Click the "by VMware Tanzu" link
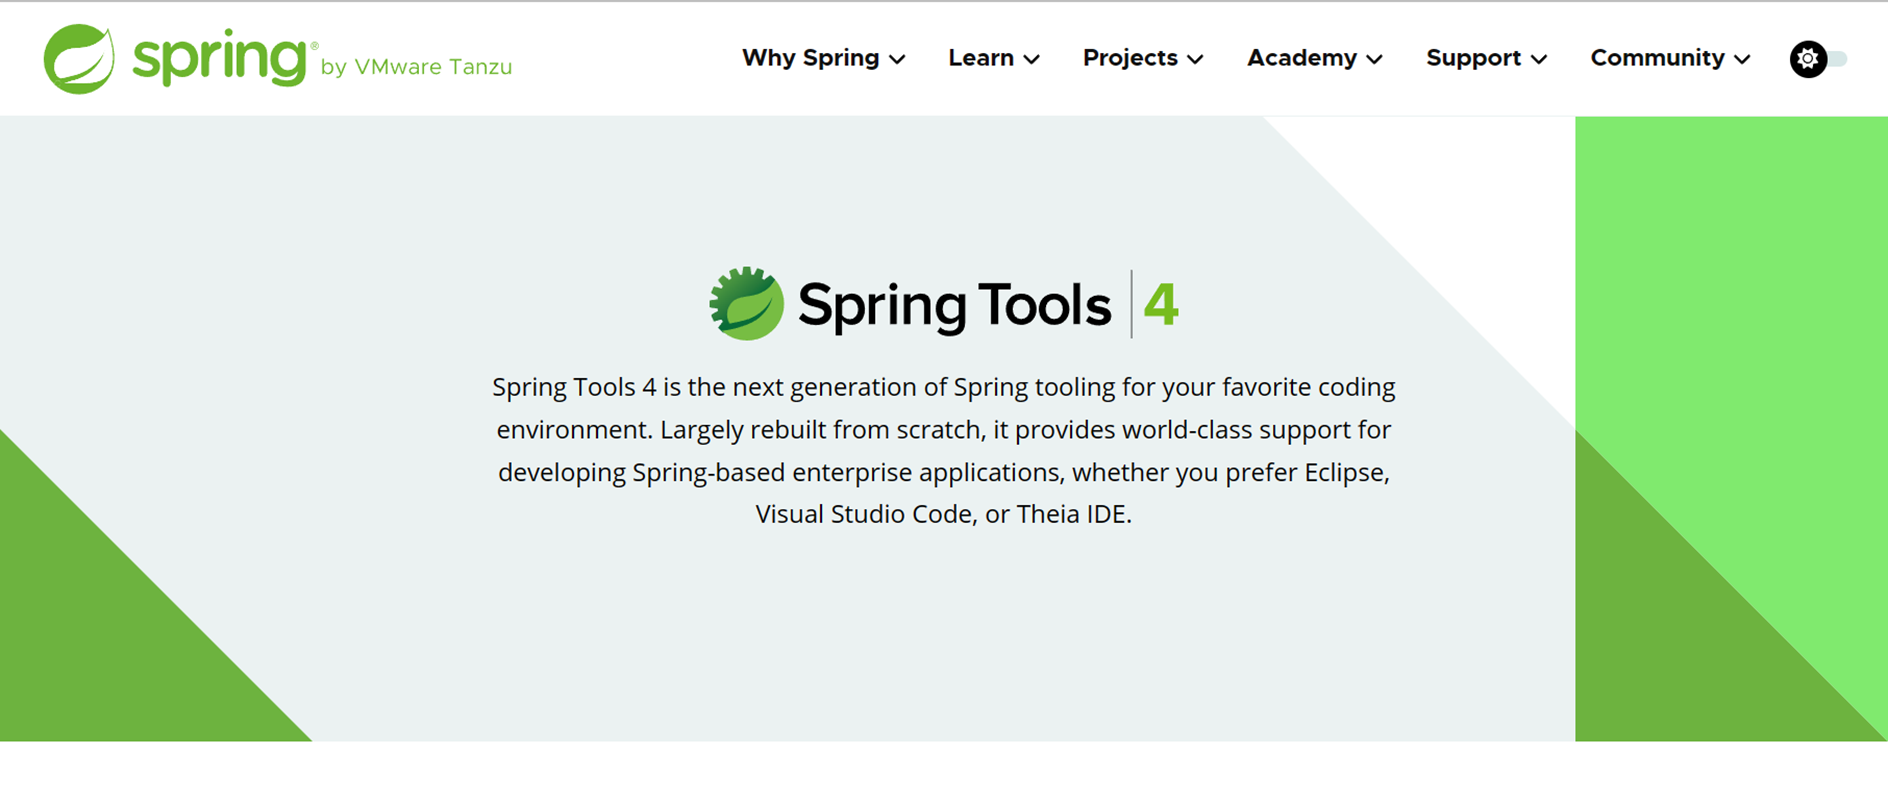Image resolution: width=1888 pixels, height=804 pixels. click(417, 67)
